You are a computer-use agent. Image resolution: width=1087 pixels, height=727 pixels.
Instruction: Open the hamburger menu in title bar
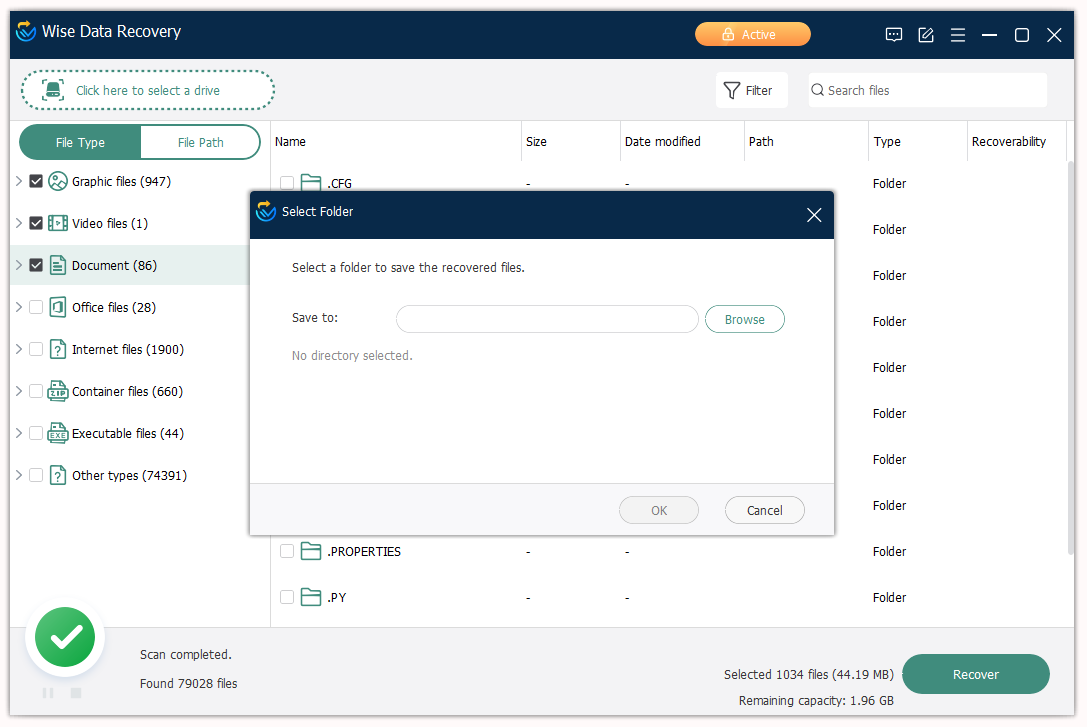pyautogui.click(x=958, y=35)
